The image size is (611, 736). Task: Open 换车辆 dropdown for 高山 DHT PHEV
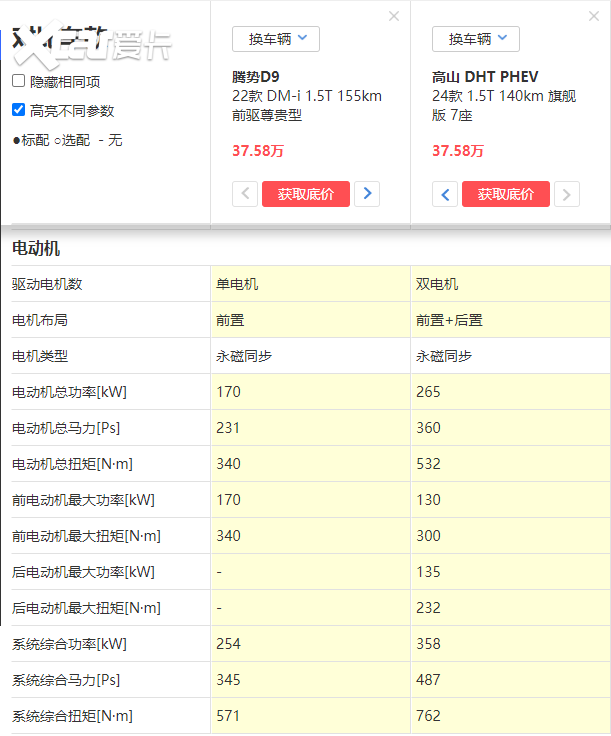pyautogui.click(x=476, y=39)
